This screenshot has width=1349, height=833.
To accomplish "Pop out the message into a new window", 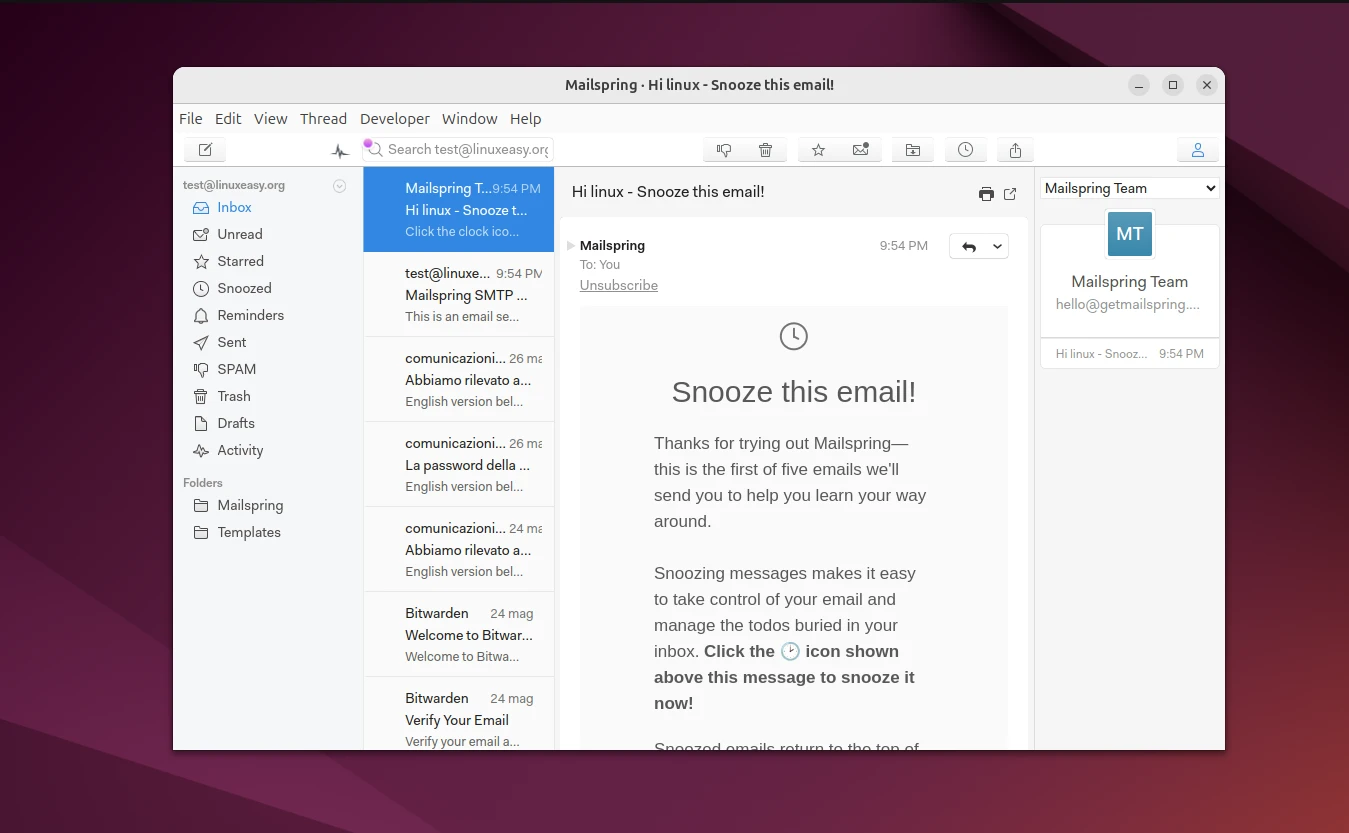I will click(1010, 193).
